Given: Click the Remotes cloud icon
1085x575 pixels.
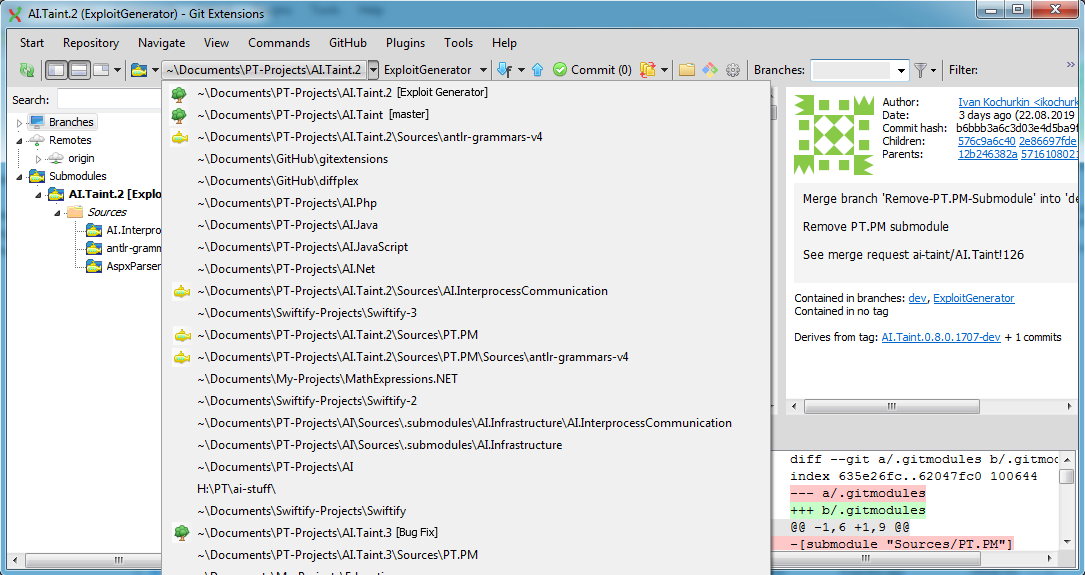Looking at the screenshot, I should click(x=36, y=140).
